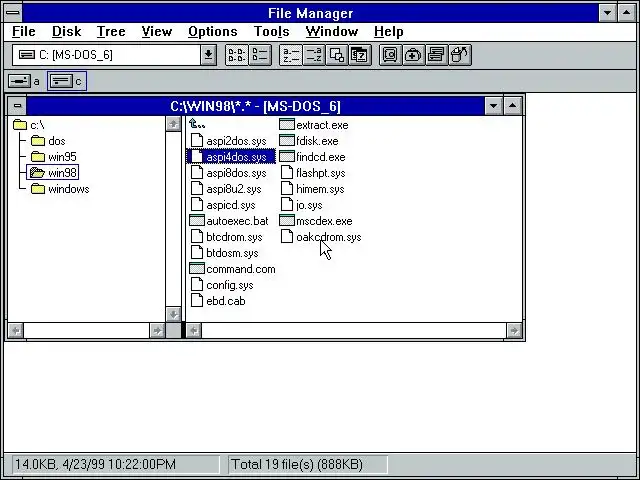This screenshot has width=640, height=480.
Task: Minimize the WIN98 child window
Action: [493, 106]
